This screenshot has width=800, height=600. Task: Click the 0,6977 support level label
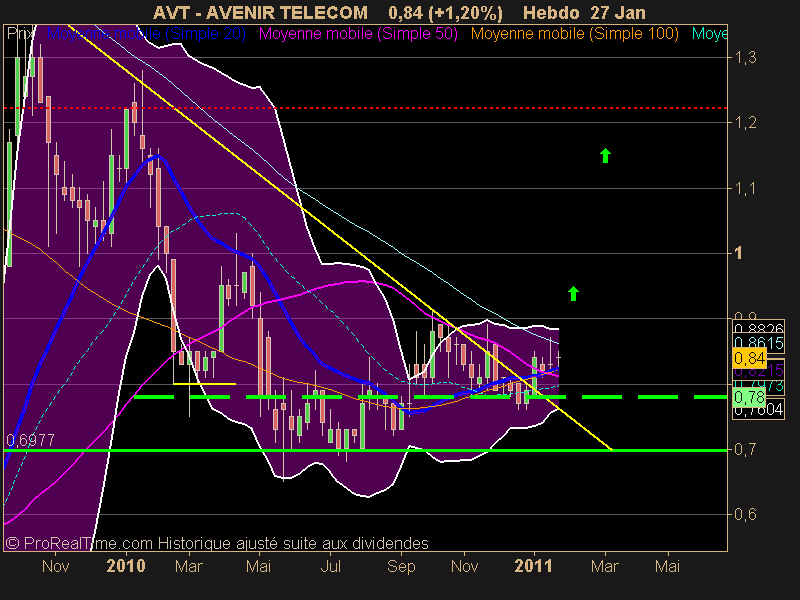click(30, 440)
